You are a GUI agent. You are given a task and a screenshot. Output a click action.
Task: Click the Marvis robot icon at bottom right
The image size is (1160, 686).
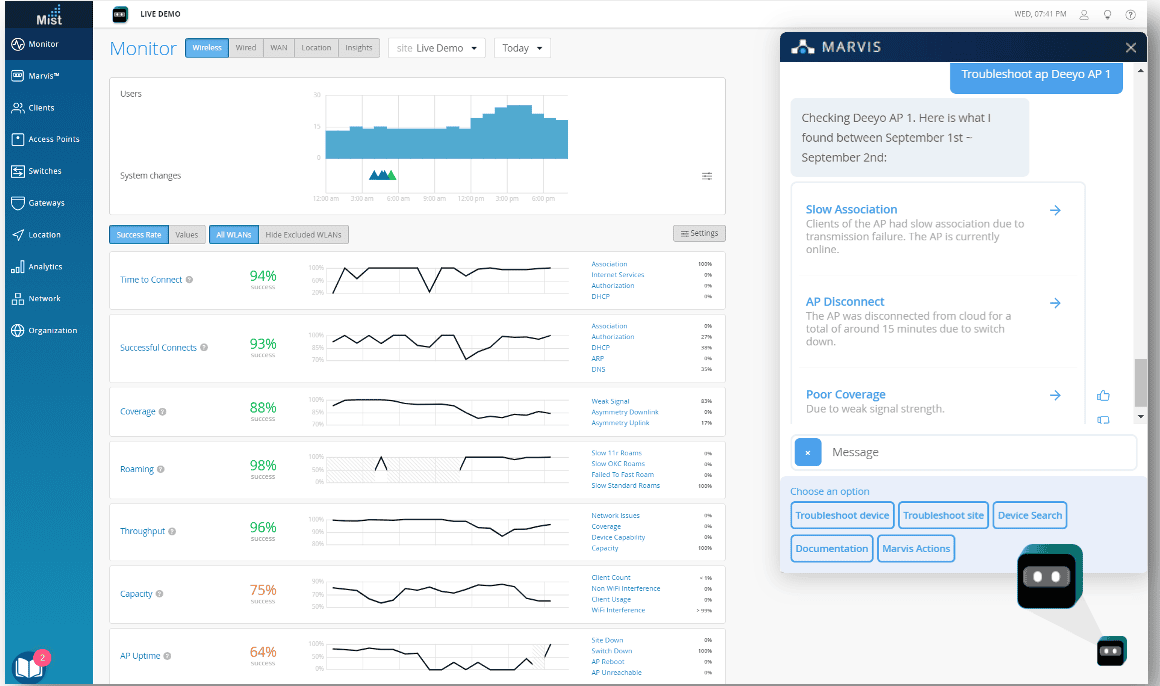1111,650
